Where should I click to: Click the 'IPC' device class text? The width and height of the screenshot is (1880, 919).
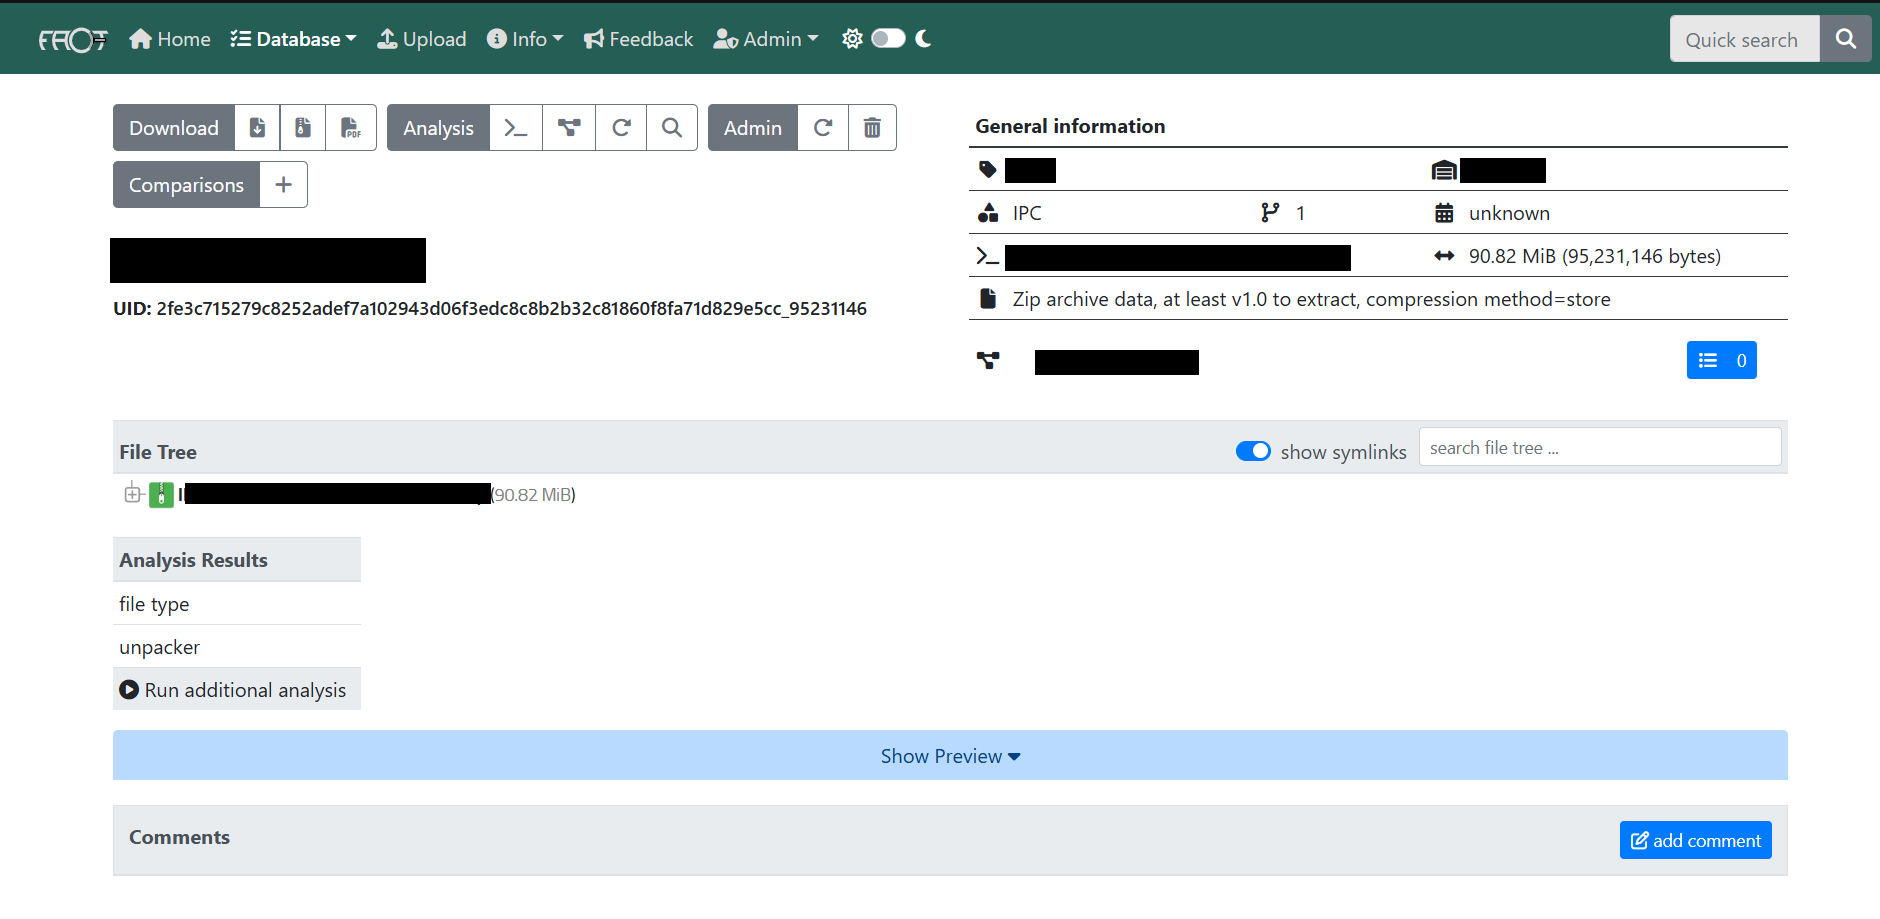click(x=1027, y=213)
